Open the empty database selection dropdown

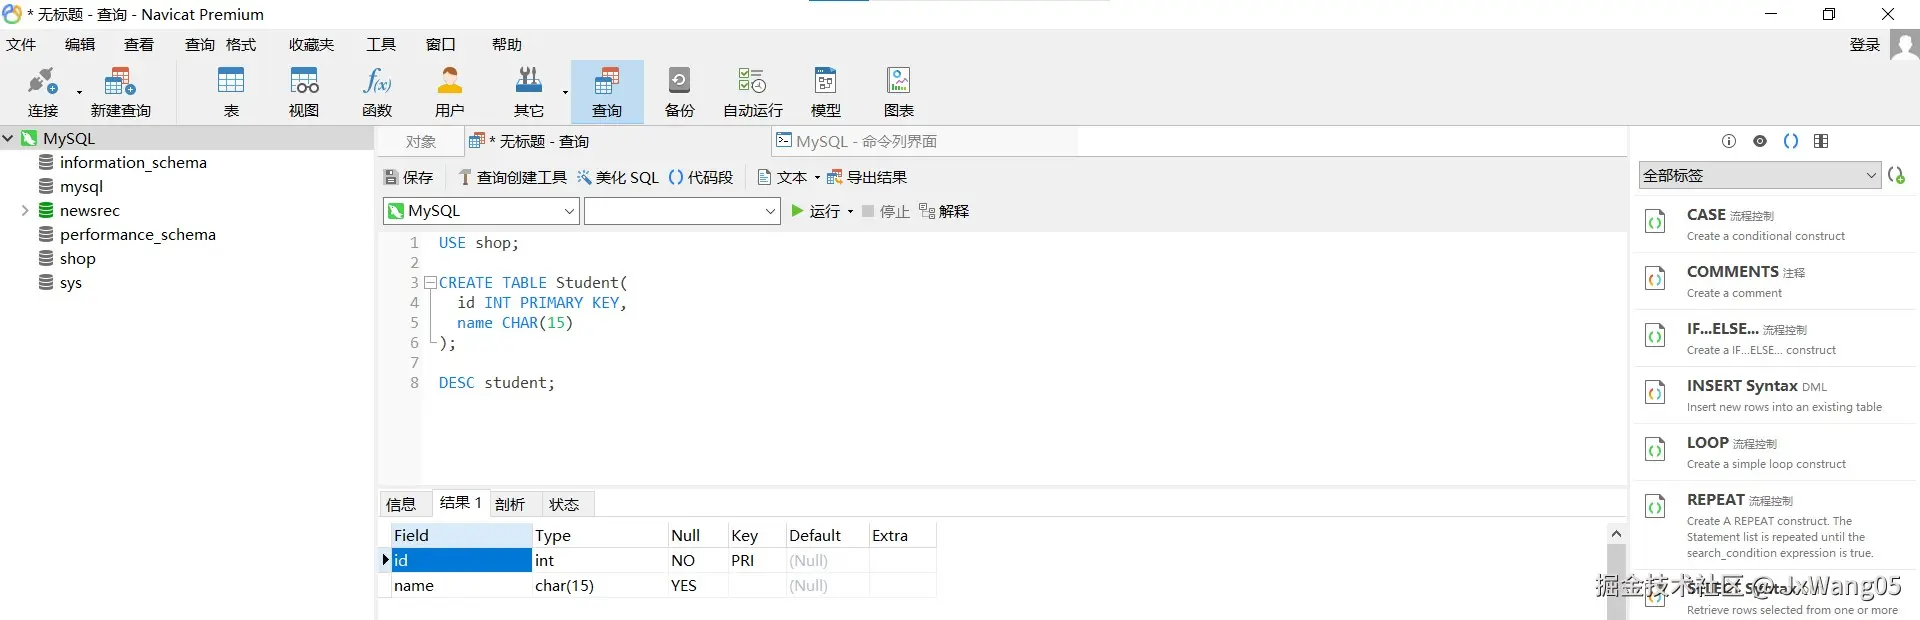[682, 211]
